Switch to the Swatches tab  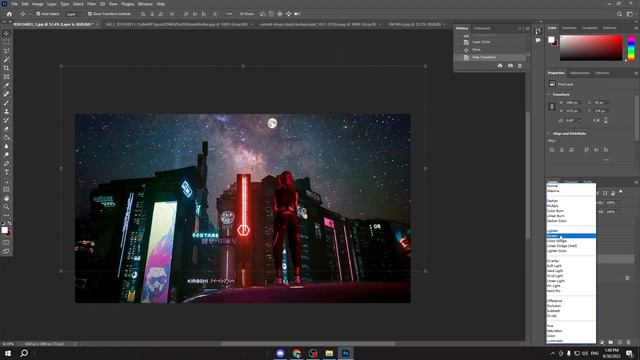tap(569, 28)
